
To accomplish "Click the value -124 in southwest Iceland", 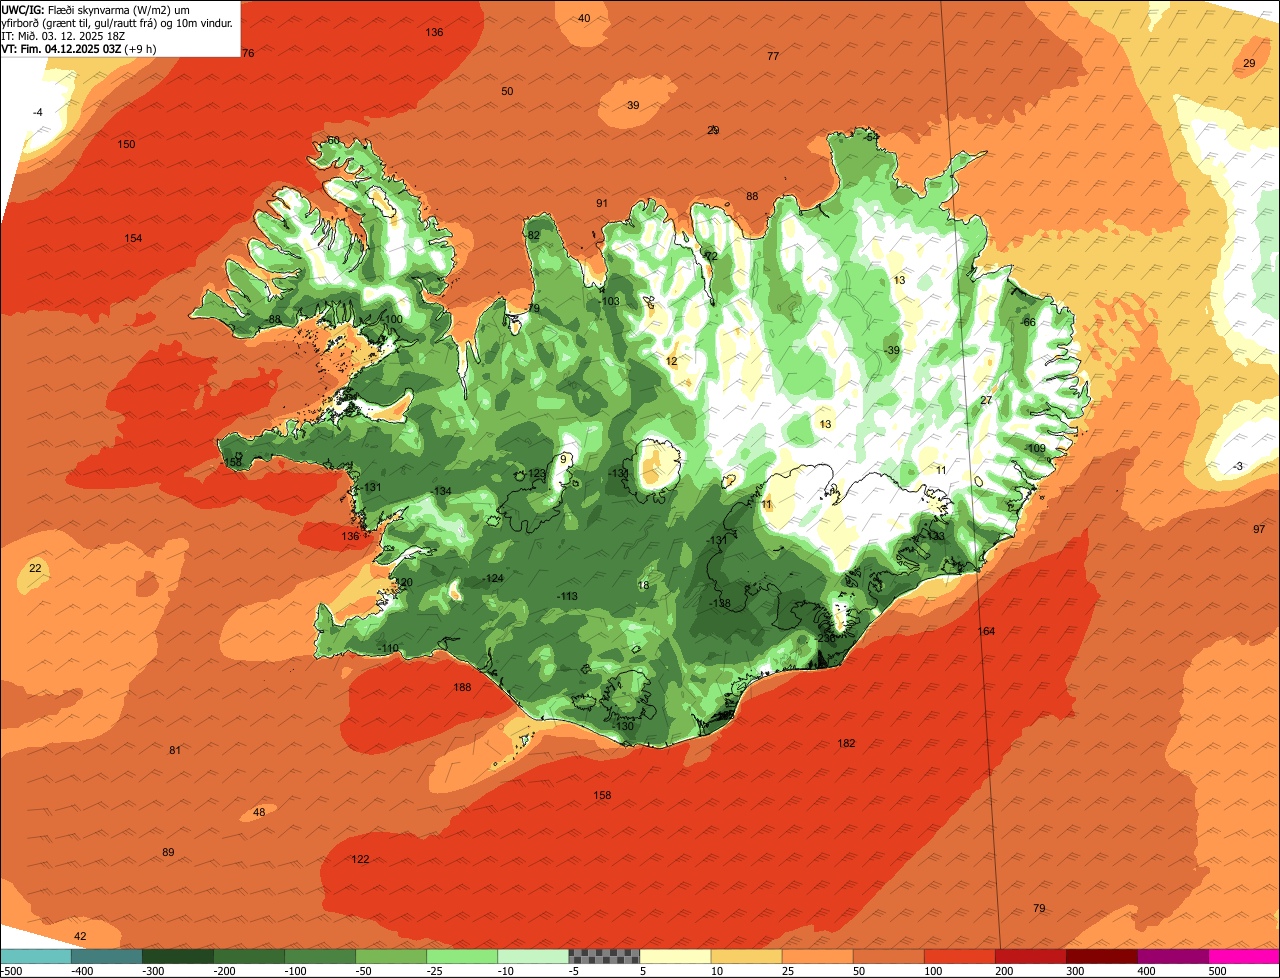I will (493, 579).
